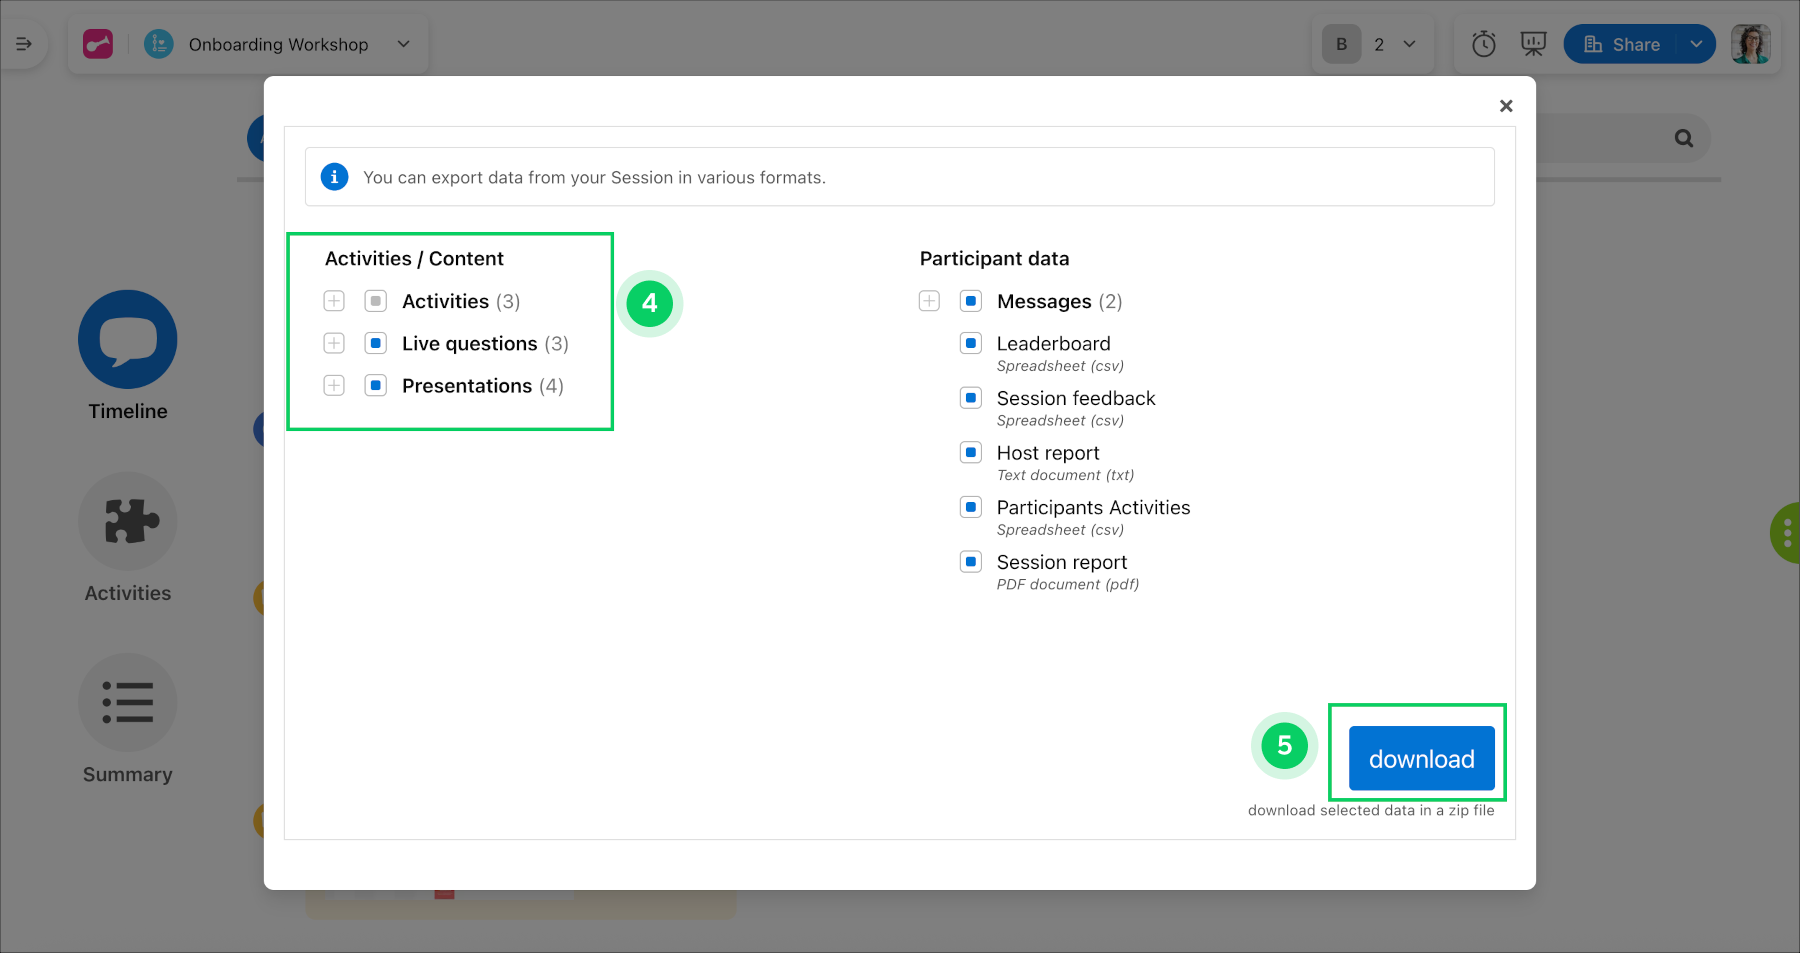Uncheck the Leaderboard checkbox
1800x953 pixels.
tap(971, 343)
